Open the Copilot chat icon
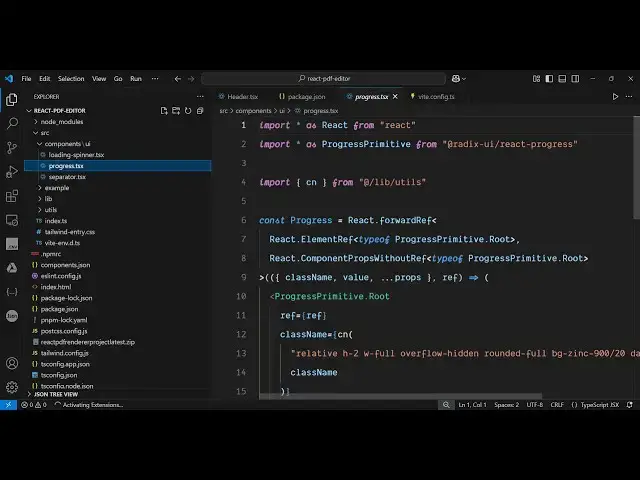 click(456, 79)
